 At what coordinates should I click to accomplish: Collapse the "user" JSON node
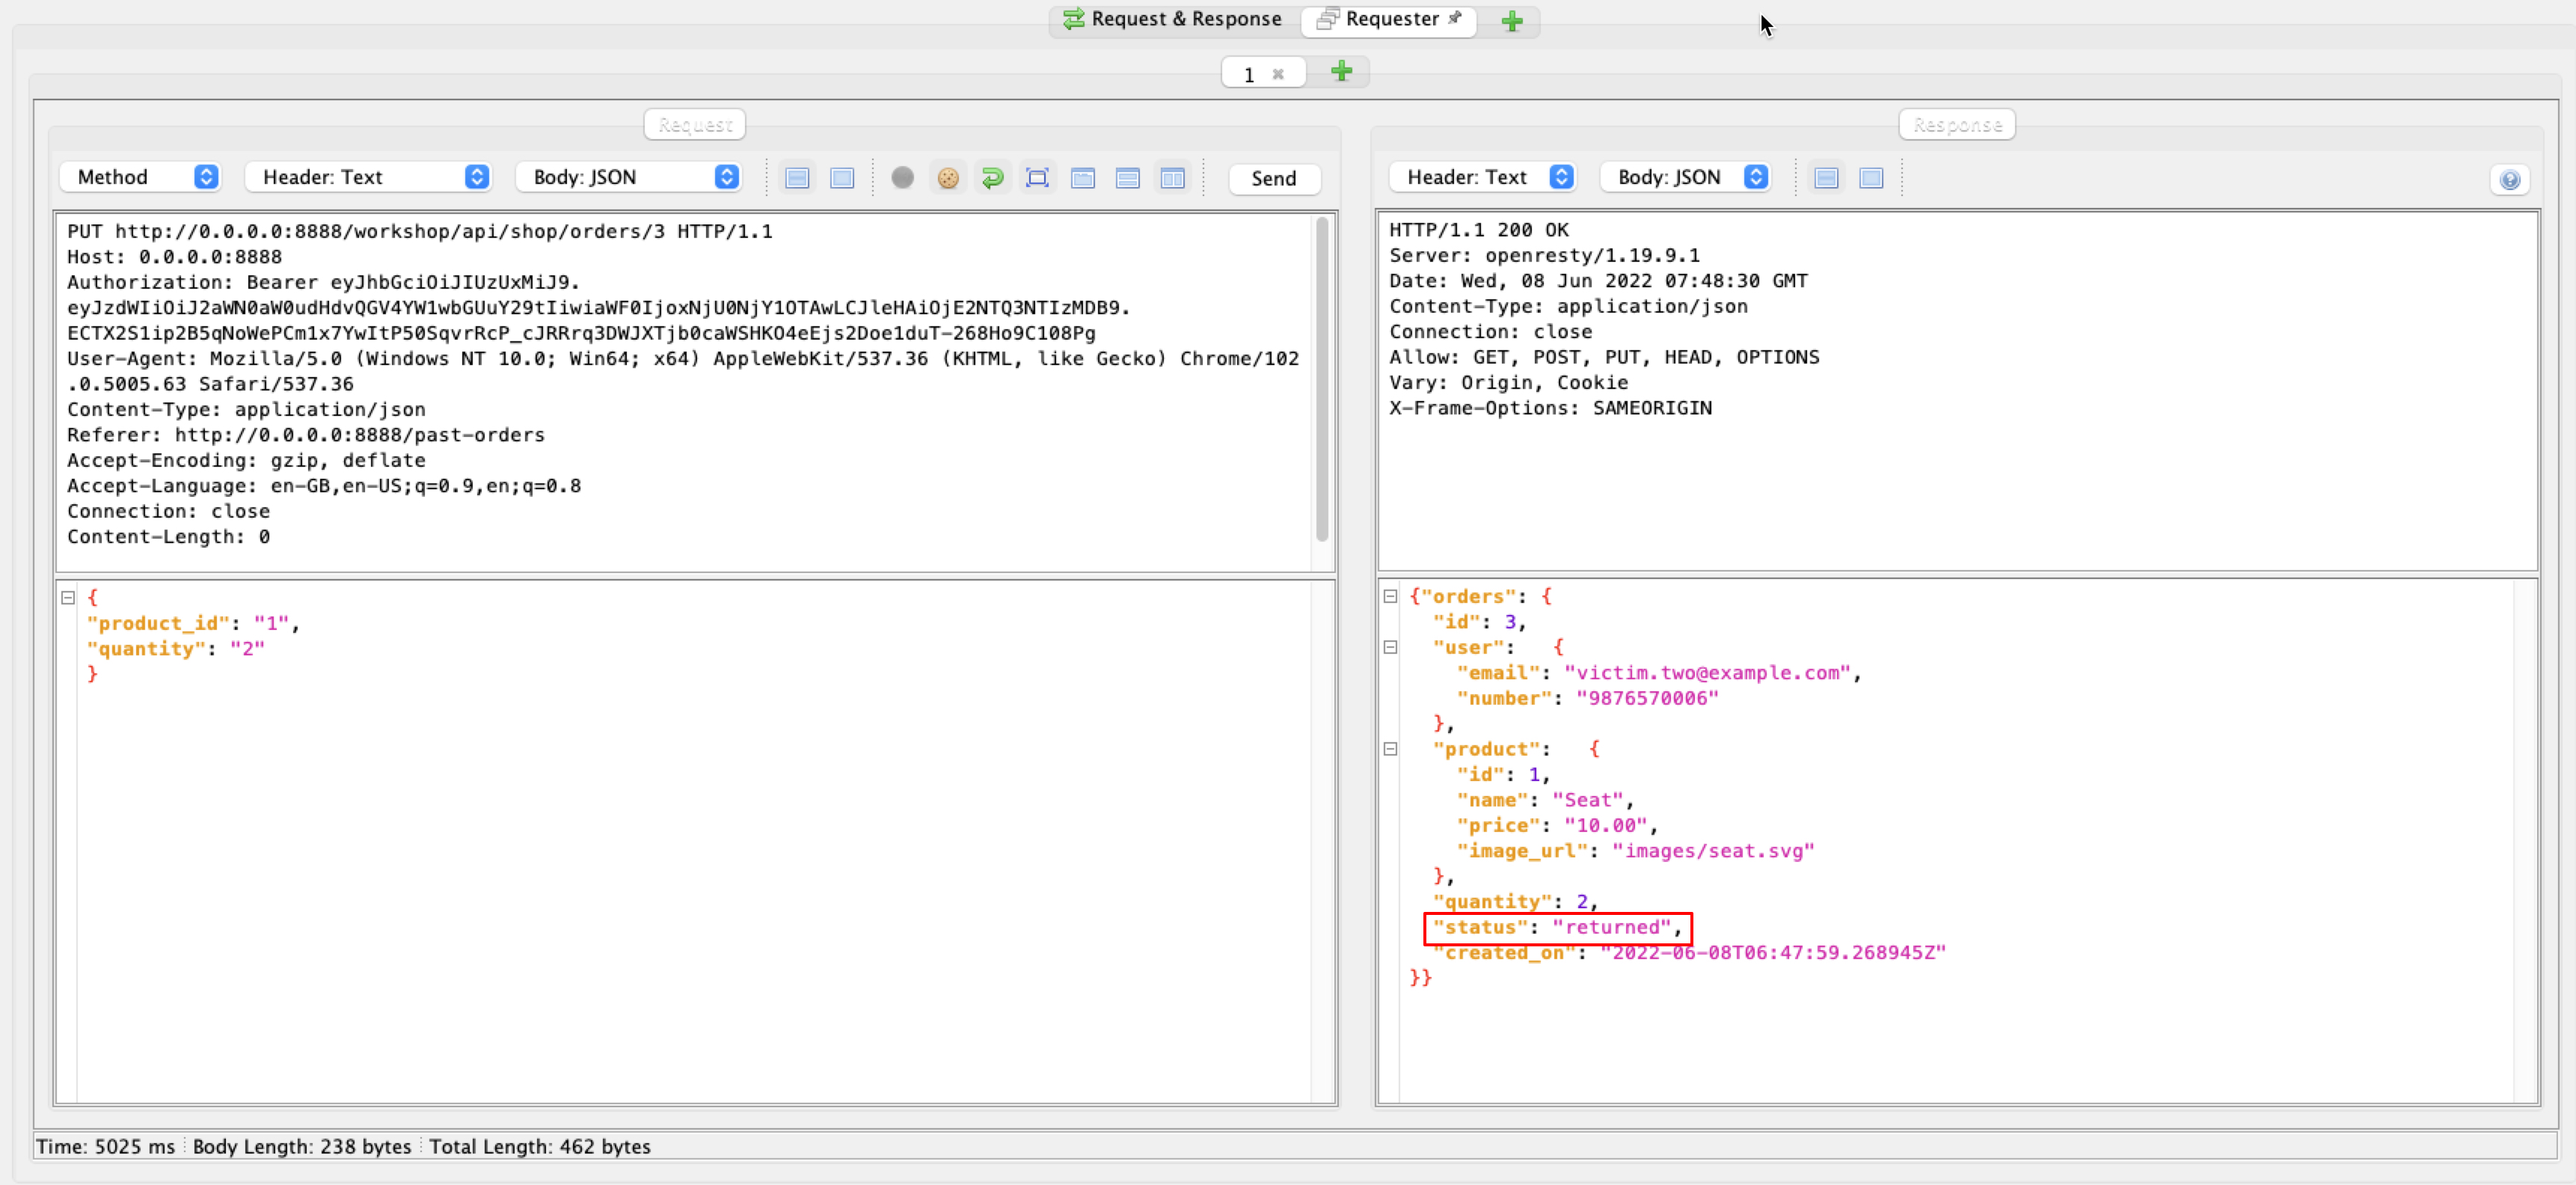1390,647
